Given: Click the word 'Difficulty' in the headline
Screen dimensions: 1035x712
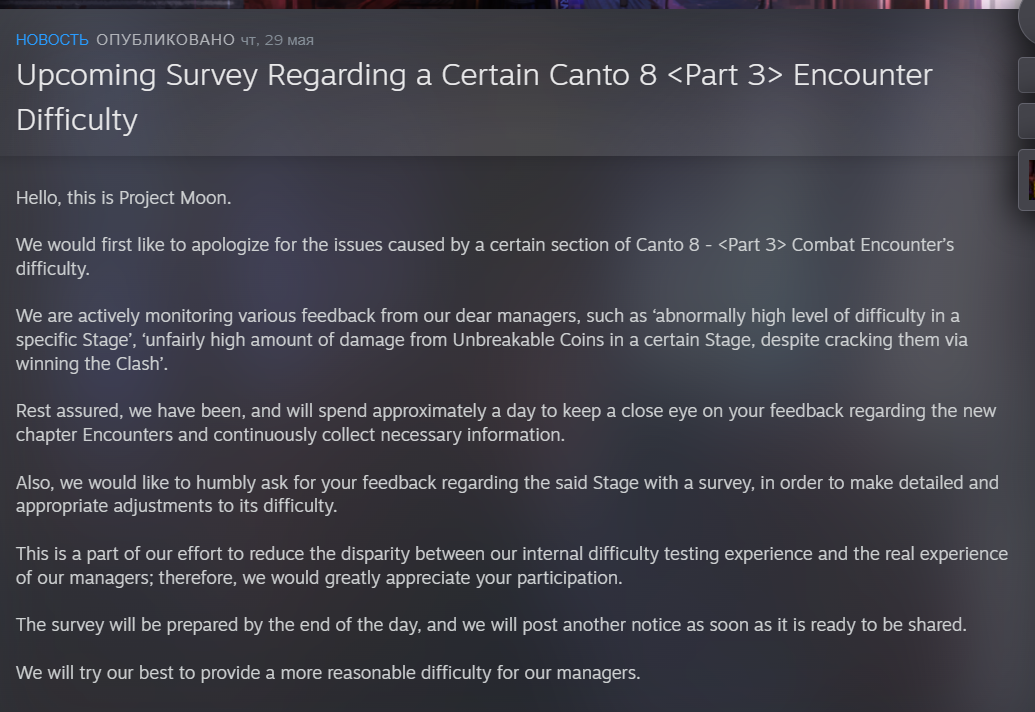Looking at the screenshot, I should (x=77, y=121).
